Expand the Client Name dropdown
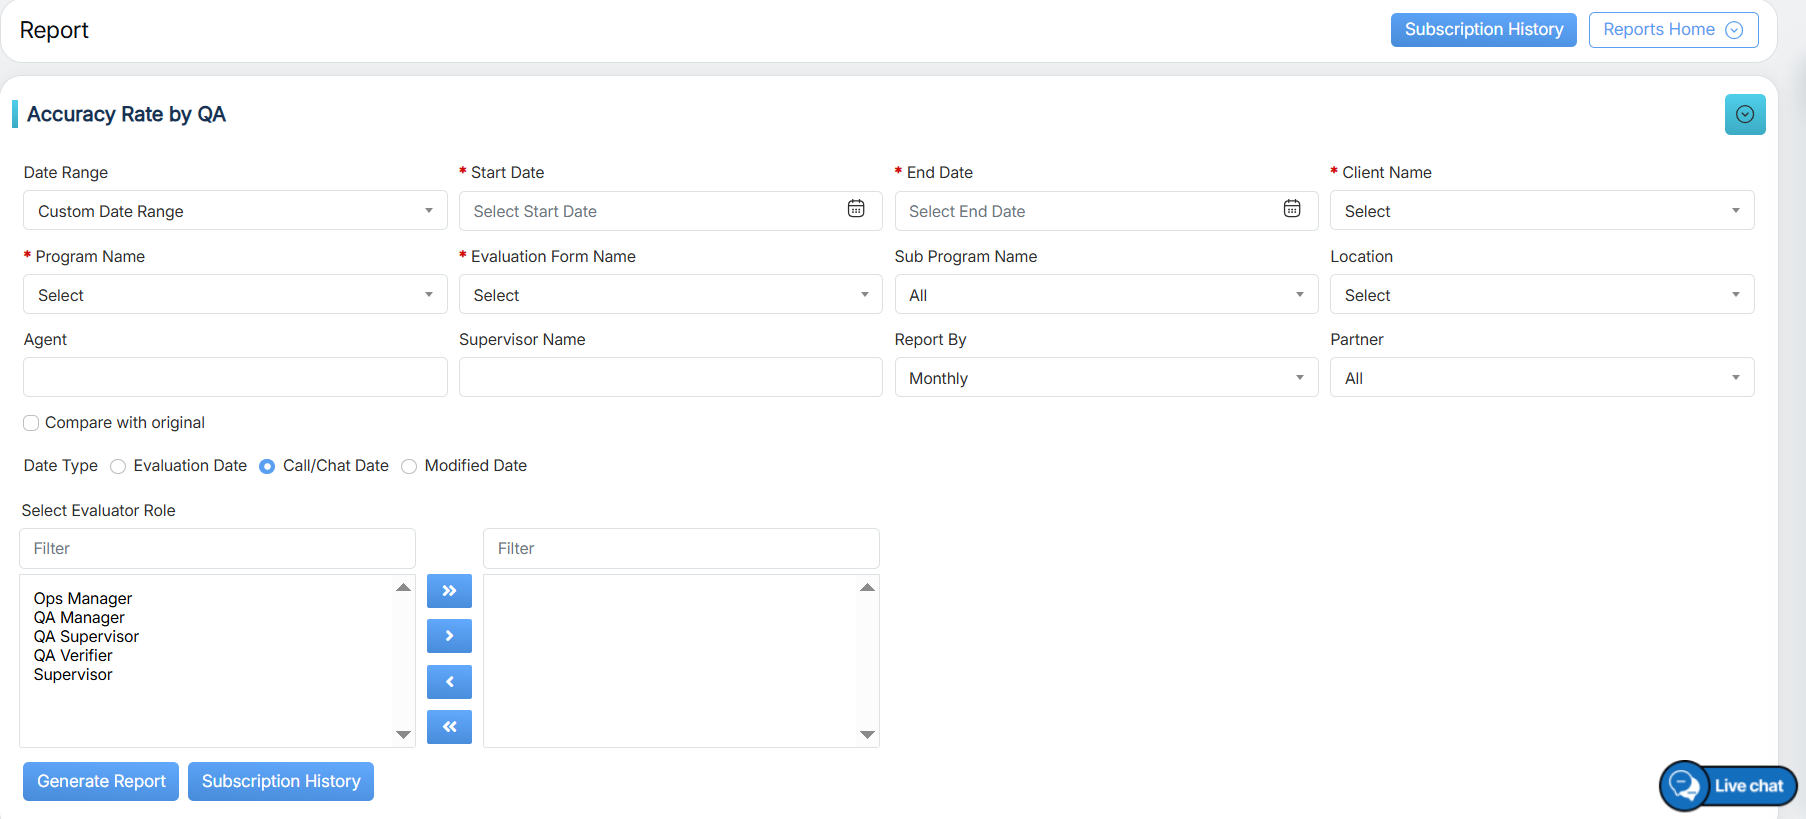 pos(1541,211)
